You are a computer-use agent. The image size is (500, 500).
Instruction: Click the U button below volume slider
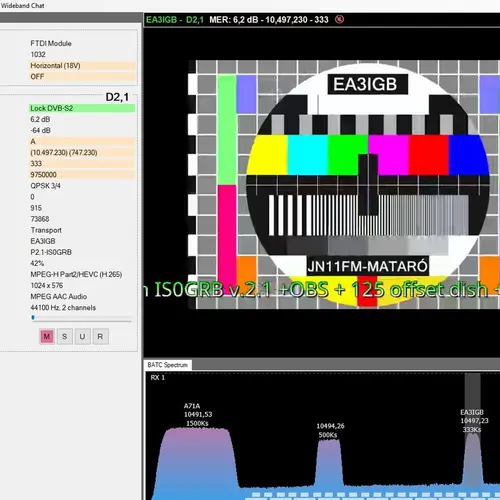point(82,337)
